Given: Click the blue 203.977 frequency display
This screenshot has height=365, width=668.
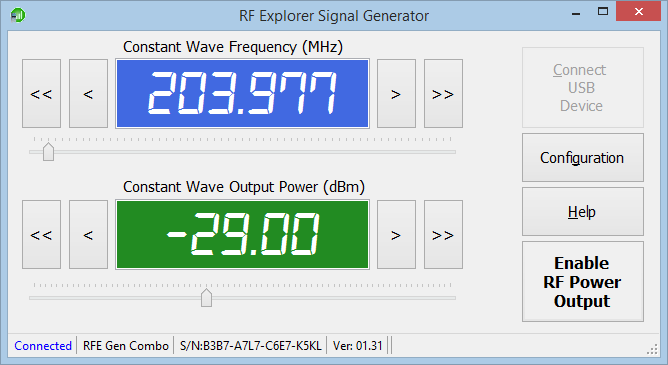Looking at the screenshot, I should tap(242, 94).
